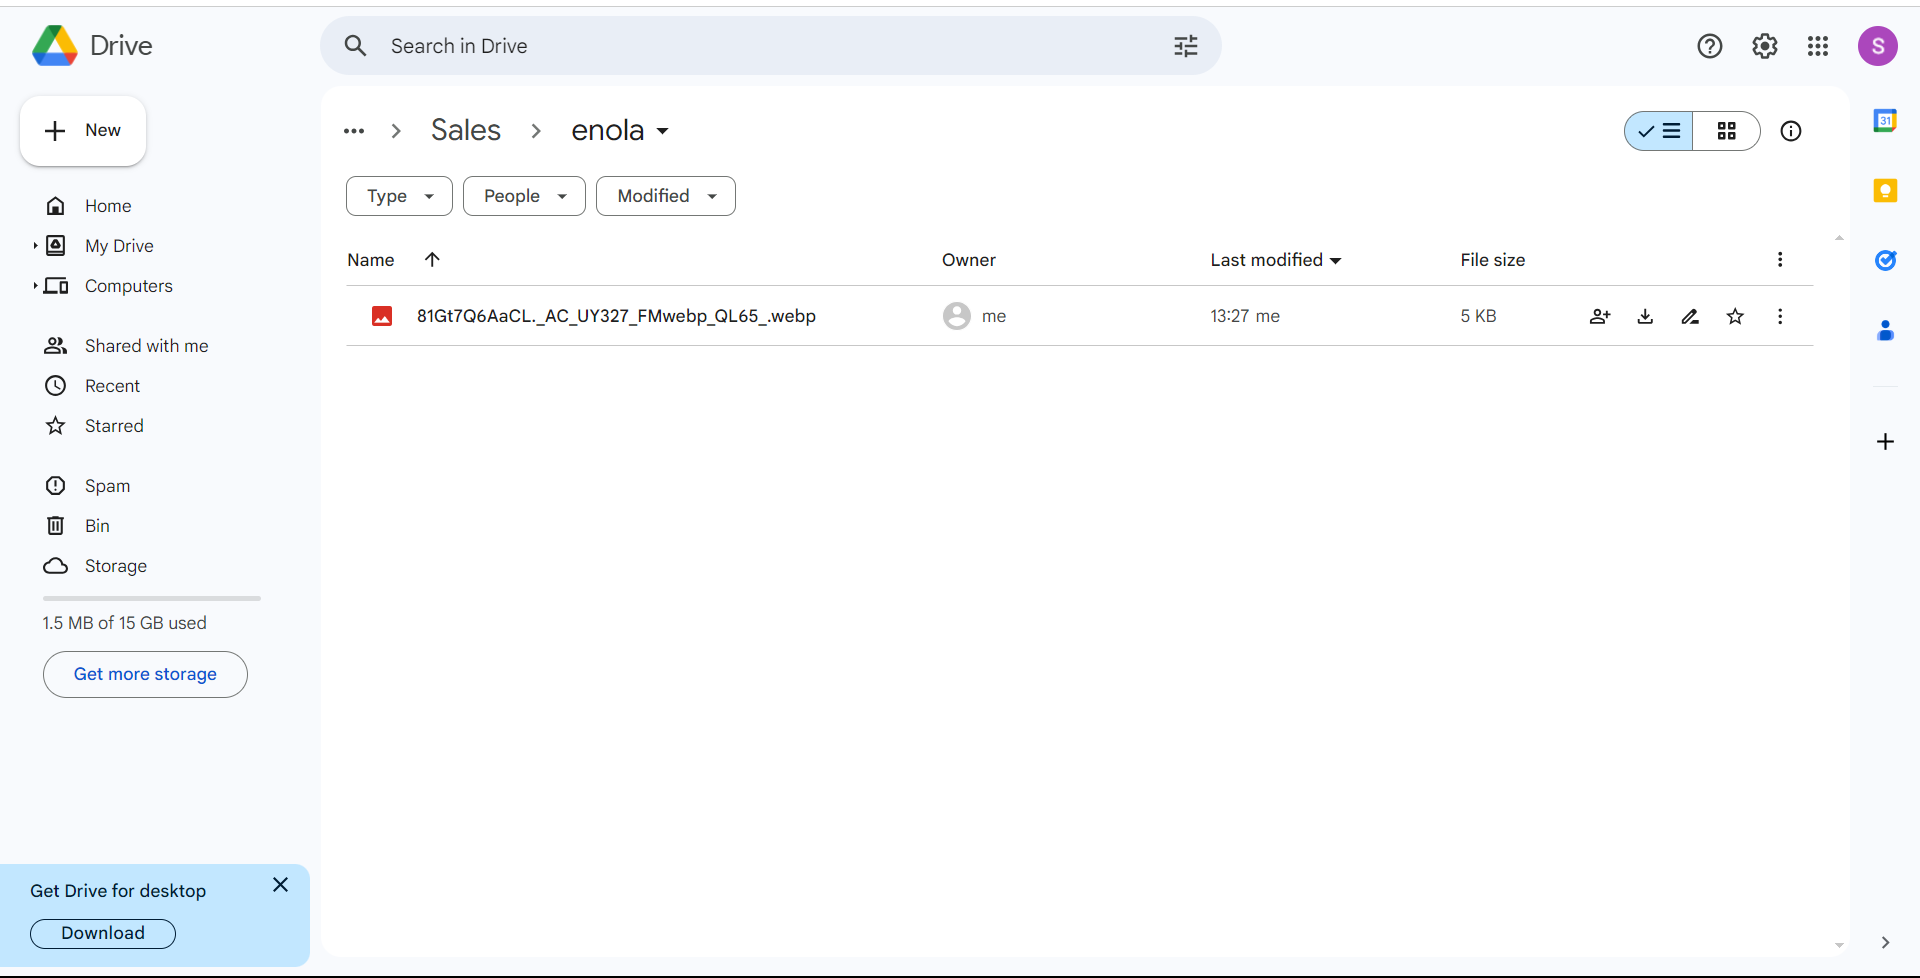Image resolution: width=1920 pixels, height=978 pixels.
Task: Open the Google apps grid launcher
Action: coord(1818,46)
